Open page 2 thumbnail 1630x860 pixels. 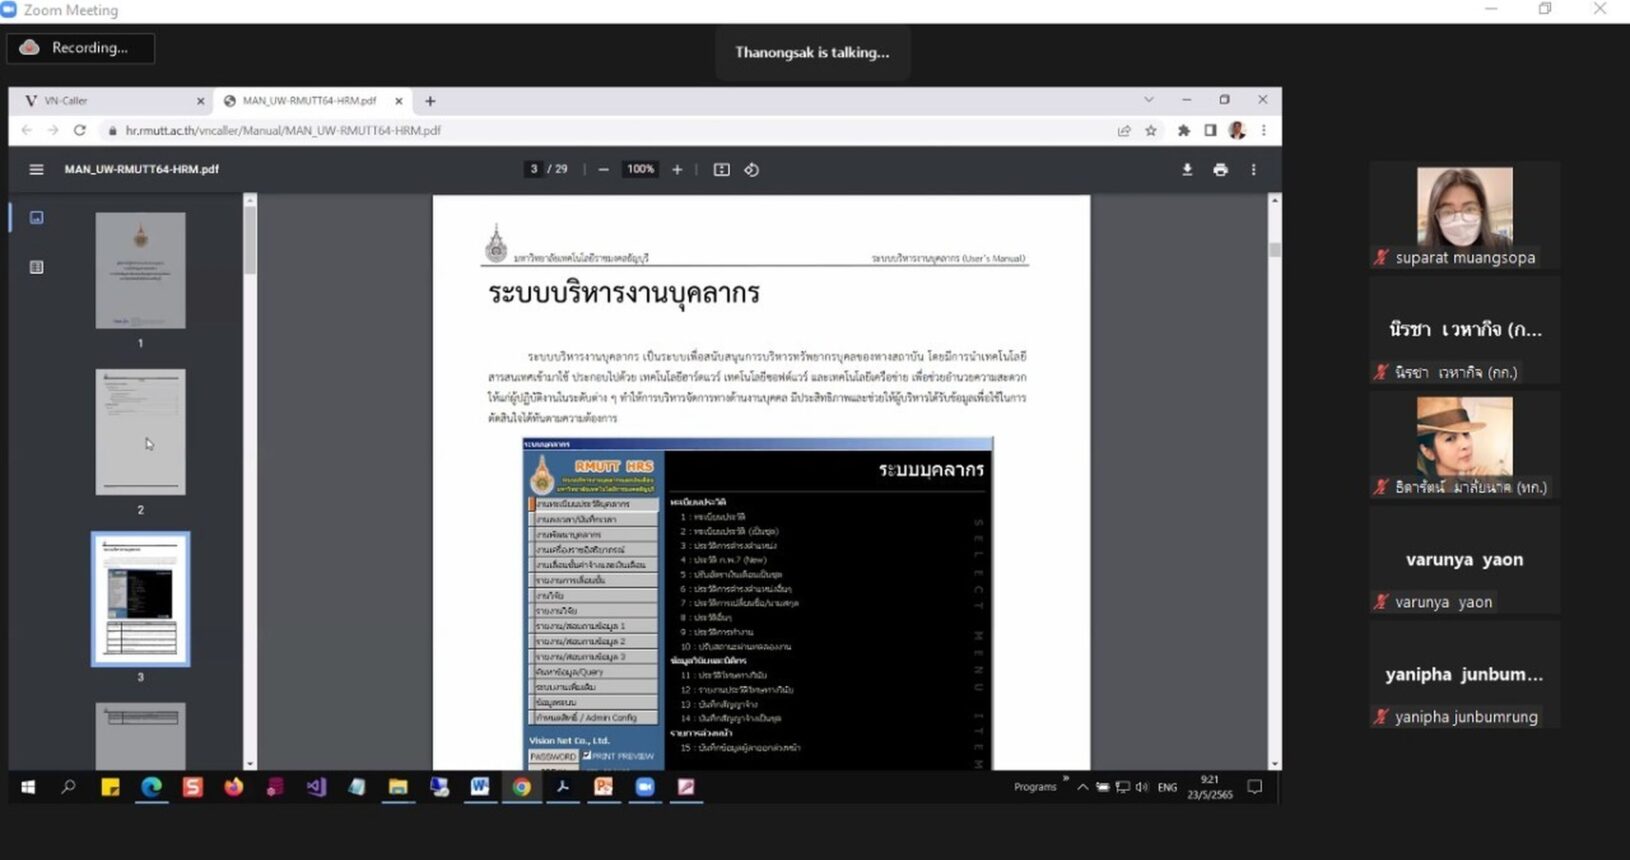click(x=140, y=432)
